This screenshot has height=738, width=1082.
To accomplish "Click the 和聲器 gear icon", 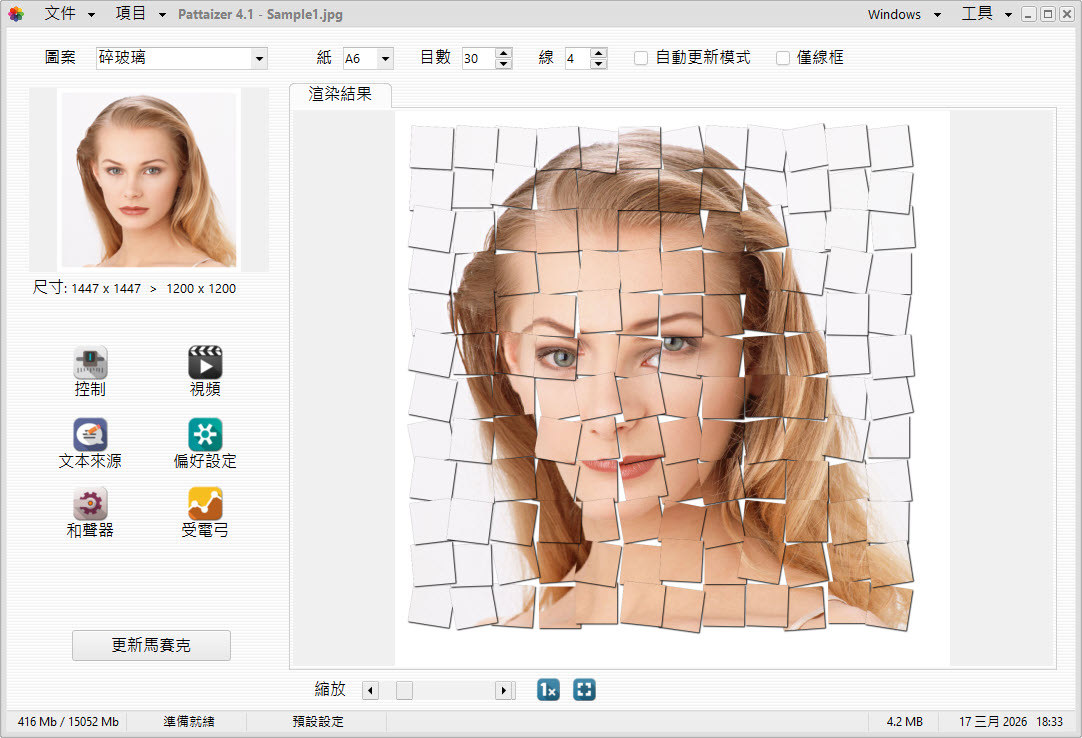I will (x=90, y=504).
